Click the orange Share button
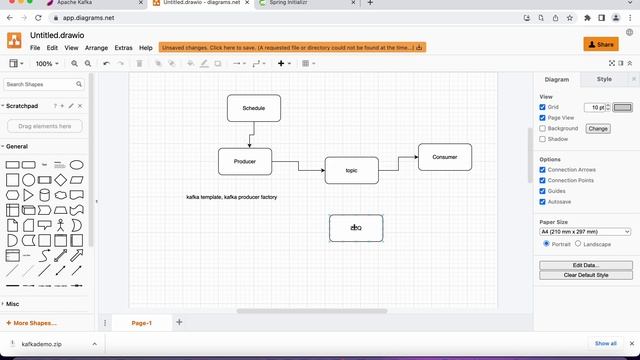Viewport: 640px width, 360px height. click(x=601, y=44)
